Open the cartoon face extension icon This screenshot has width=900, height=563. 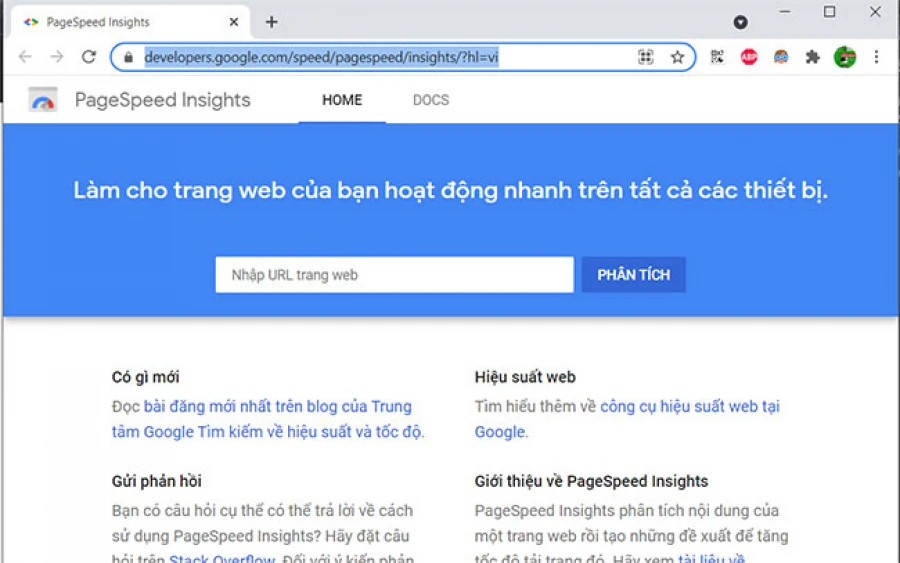[x=781, y=57]
